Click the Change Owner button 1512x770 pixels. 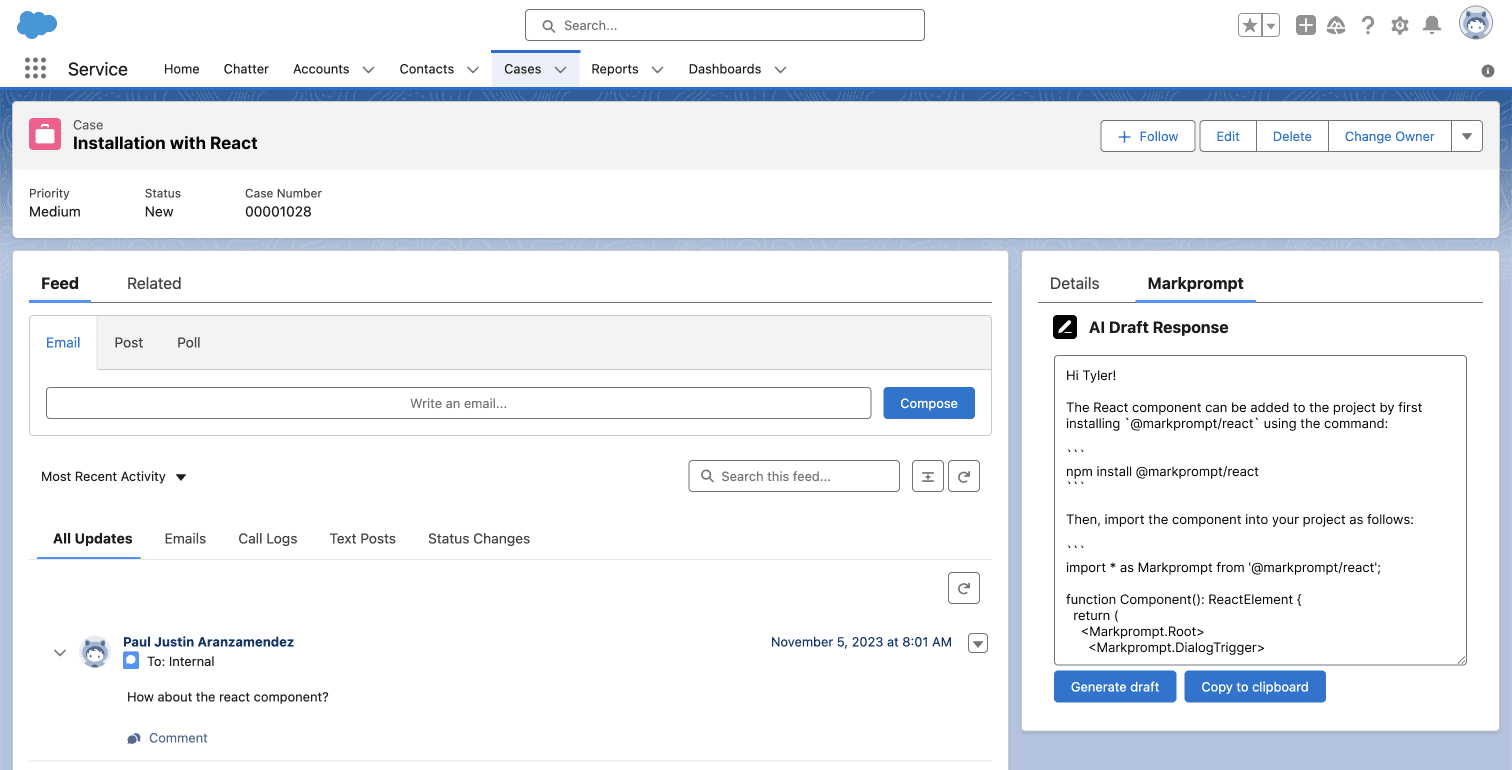pyautogui.click(x=1389, y=137)
